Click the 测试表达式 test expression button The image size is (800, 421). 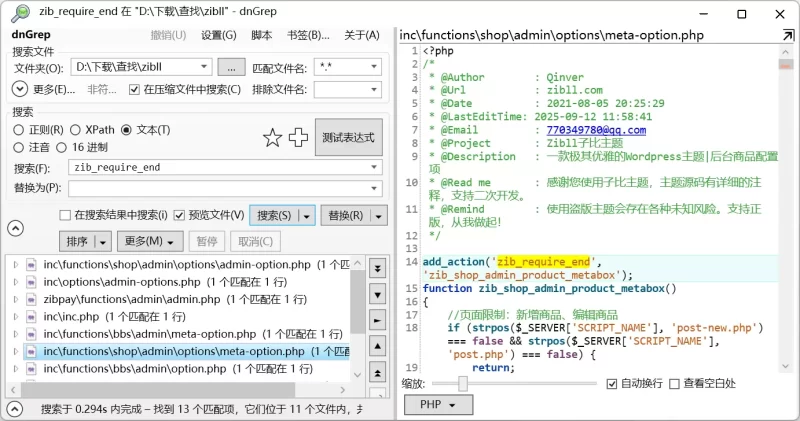[x=348, y=137]
